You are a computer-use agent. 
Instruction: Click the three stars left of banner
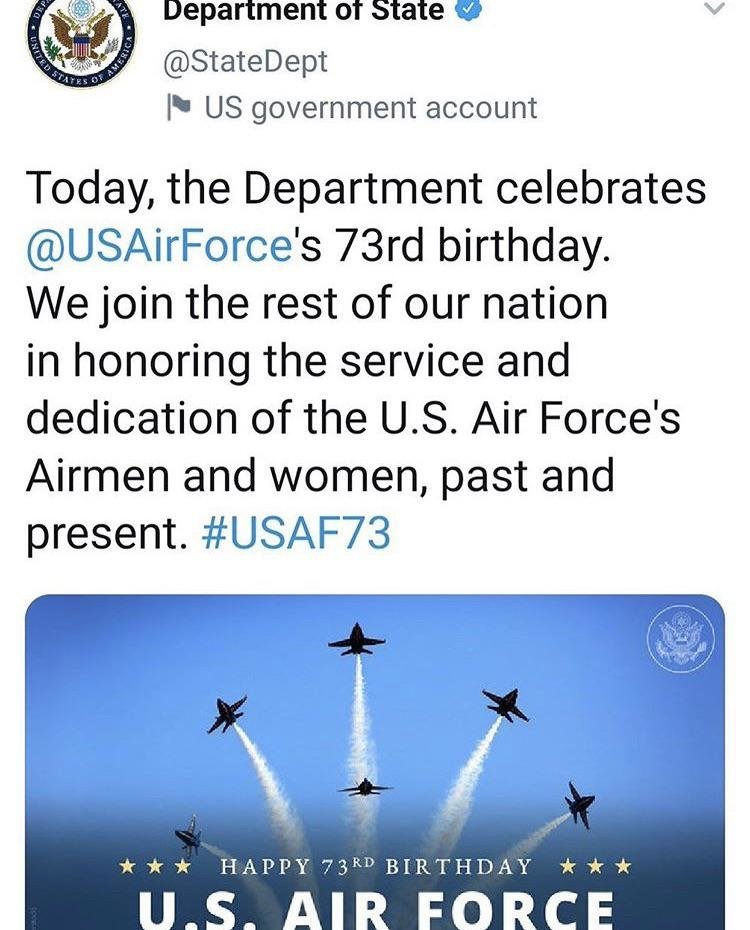point(155,867)
